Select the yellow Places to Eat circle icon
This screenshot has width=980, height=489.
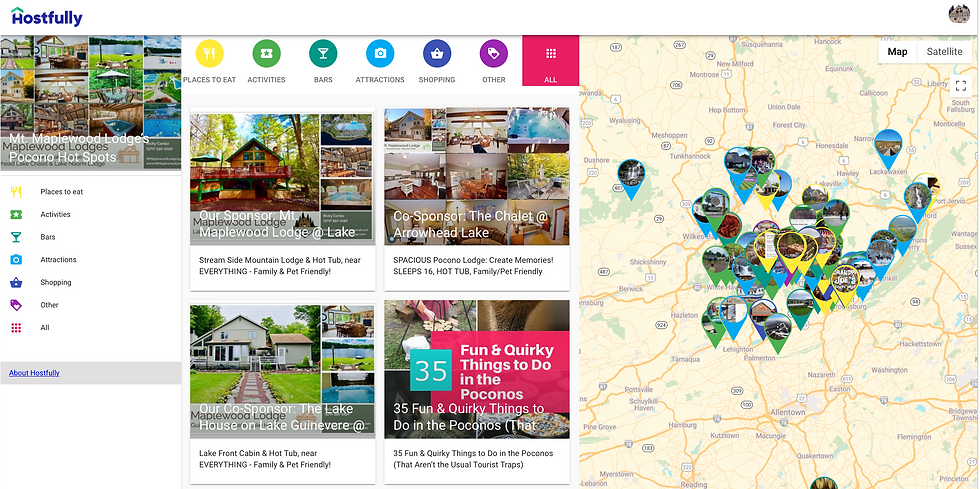coord(209,53)
